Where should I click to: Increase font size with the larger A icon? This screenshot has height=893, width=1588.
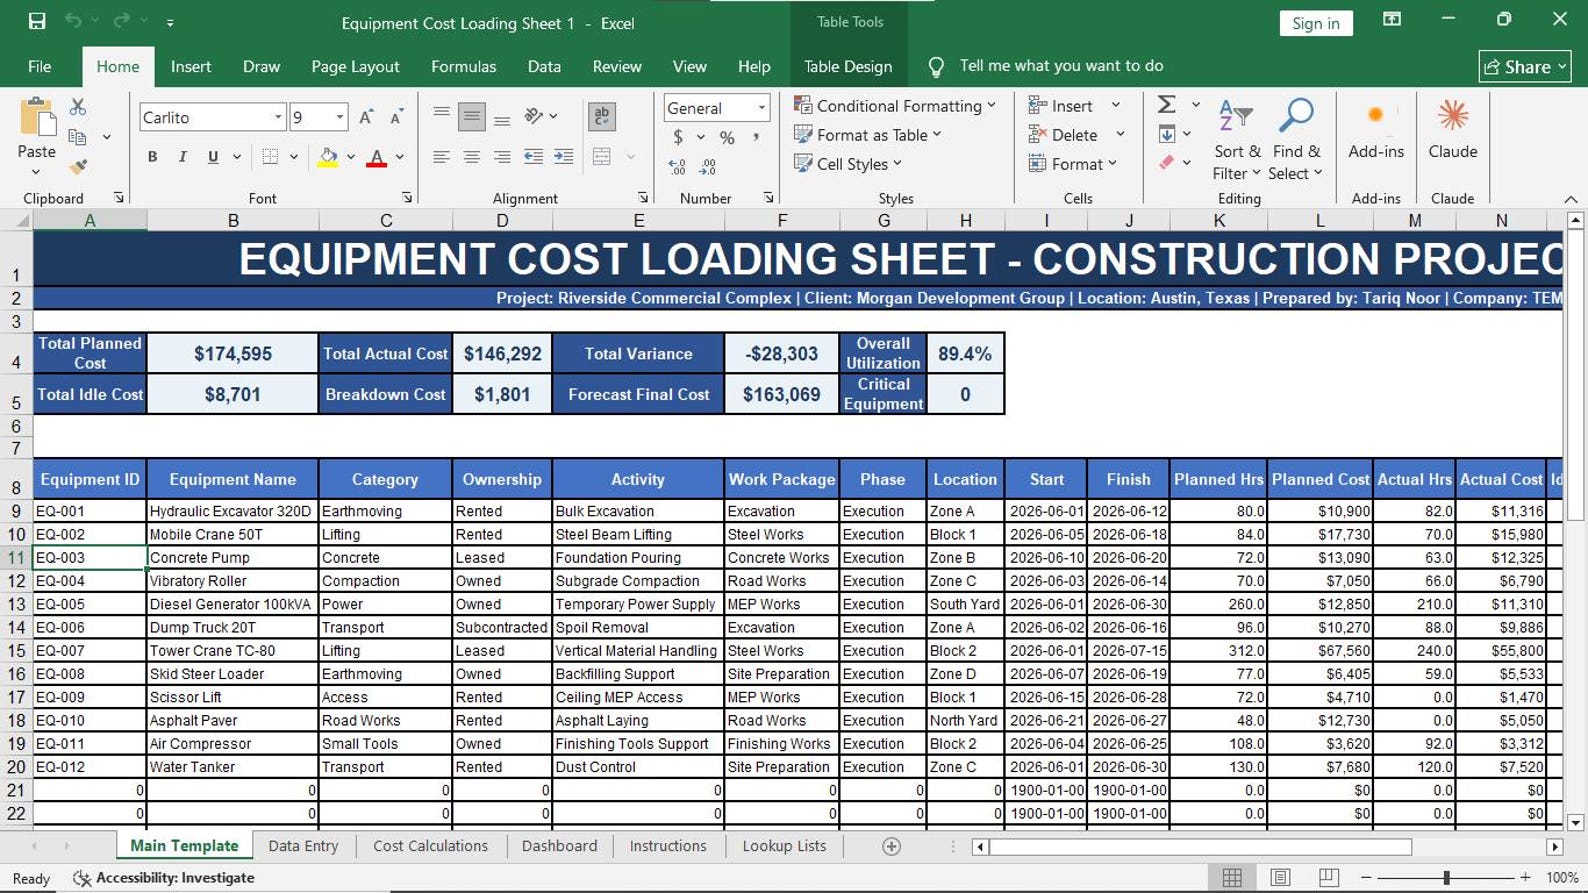coord(366,117)
